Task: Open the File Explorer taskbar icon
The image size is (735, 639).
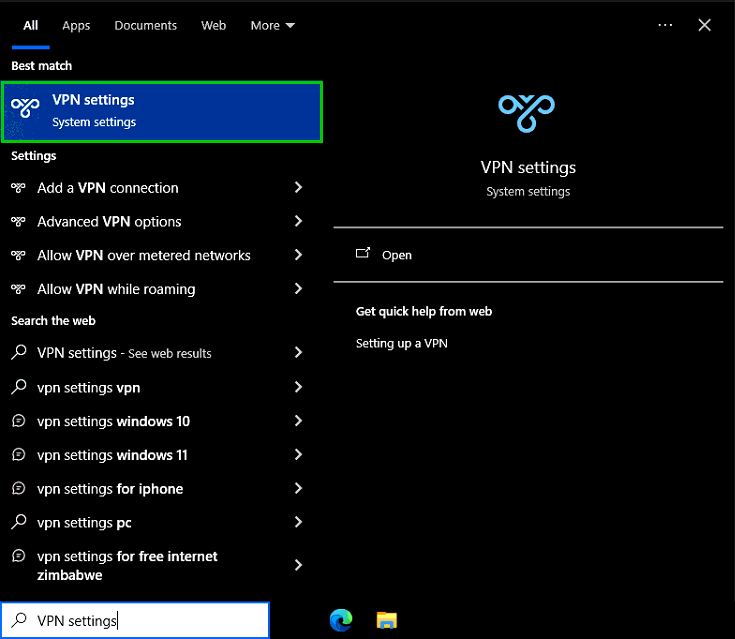Action: click(387, 620)
